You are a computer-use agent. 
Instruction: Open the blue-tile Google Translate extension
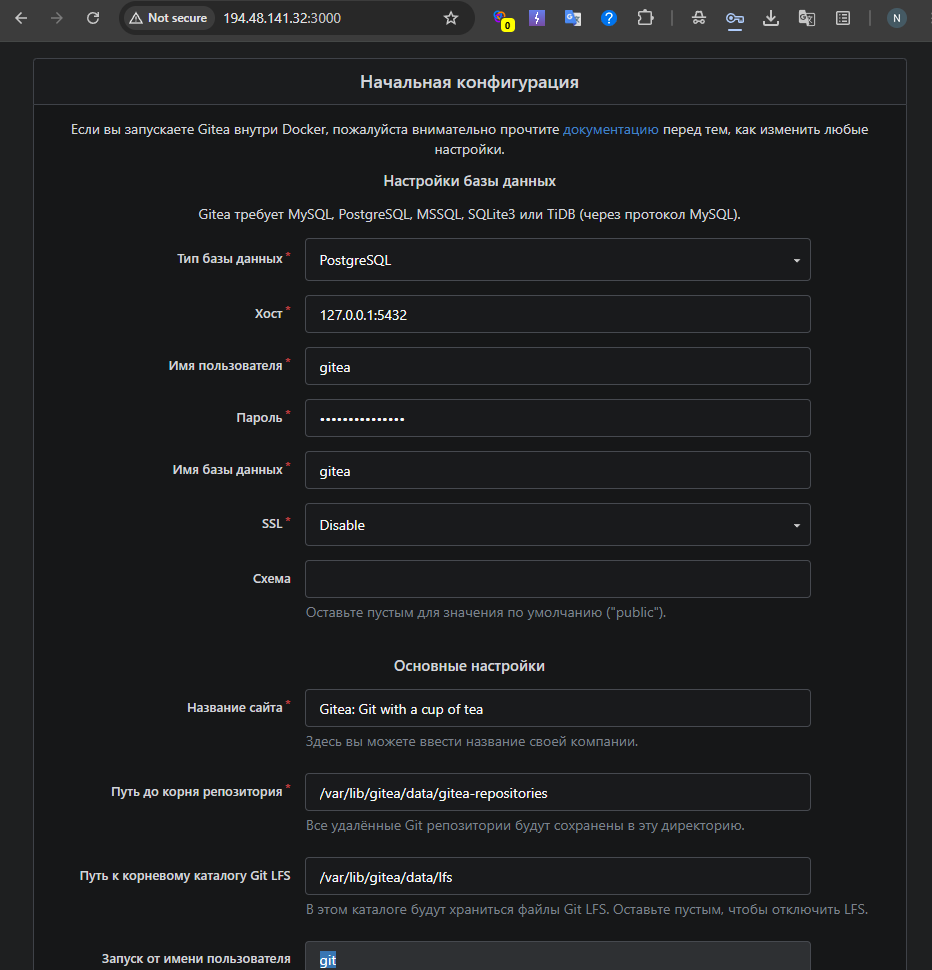tap(573, 19)
